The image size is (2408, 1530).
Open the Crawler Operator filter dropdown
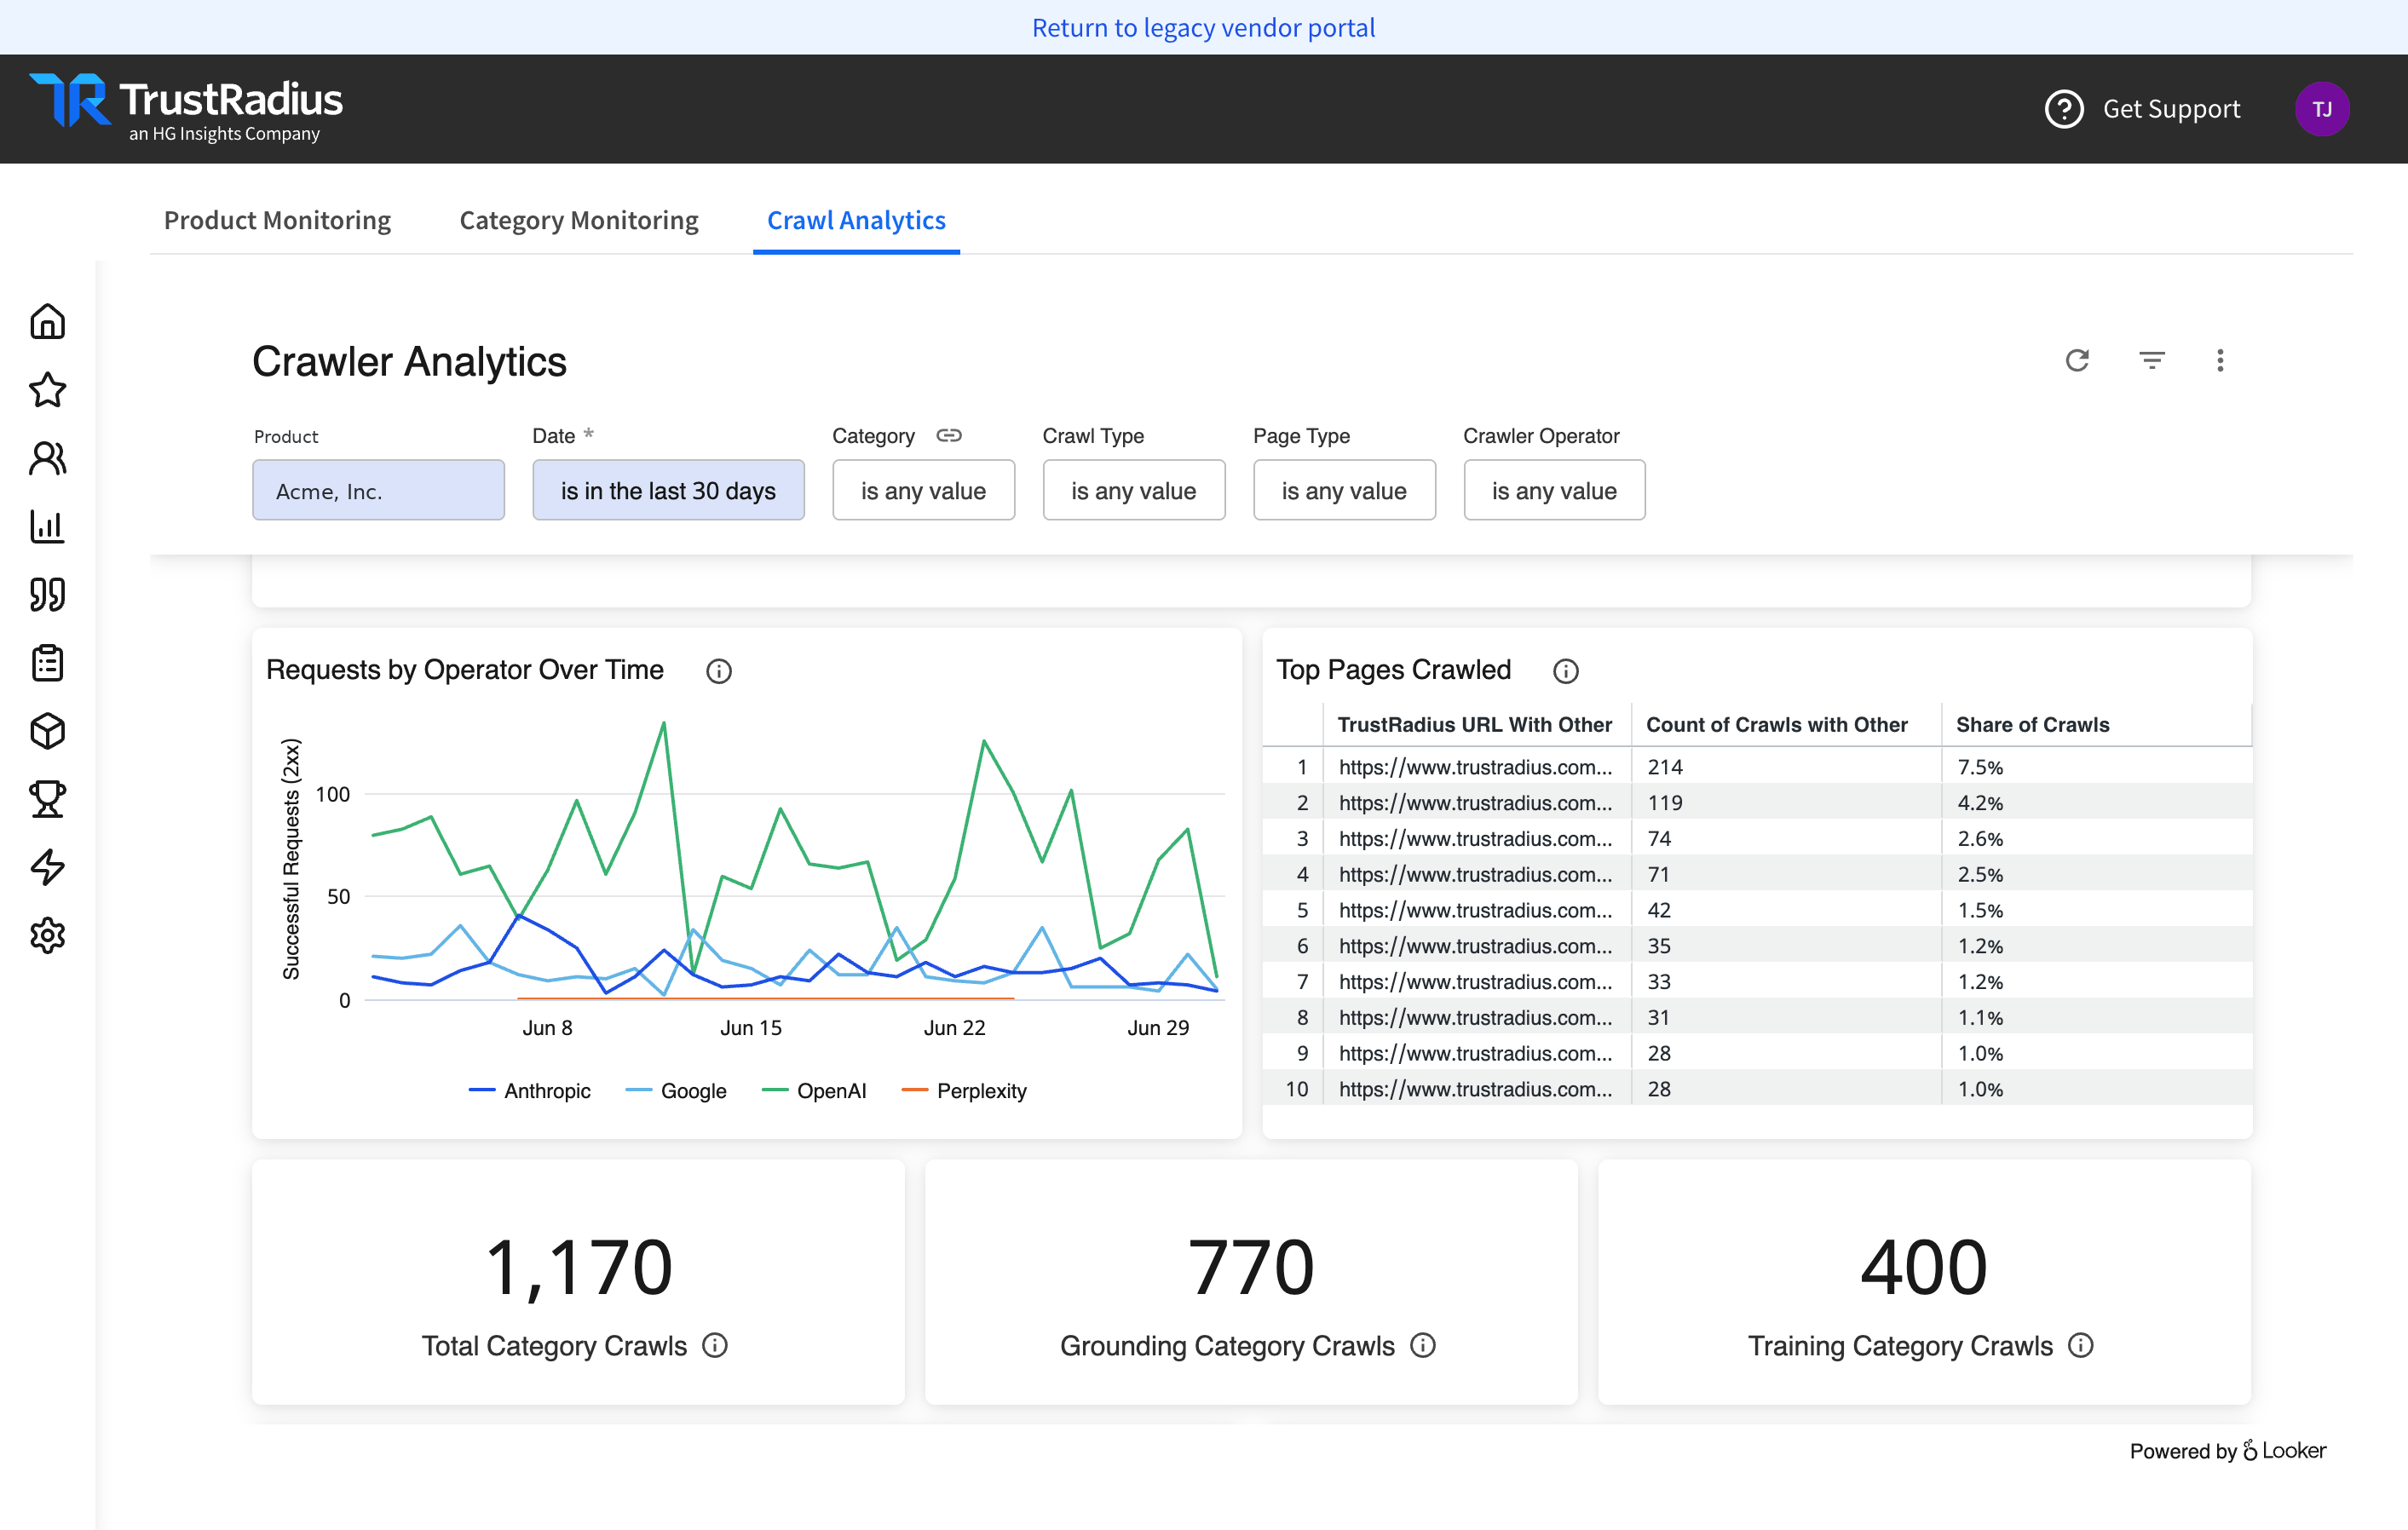1554,490
